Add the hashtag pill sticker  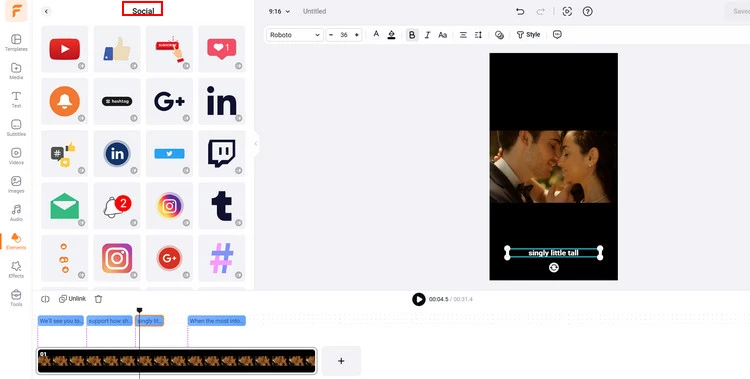pos(117,101)
